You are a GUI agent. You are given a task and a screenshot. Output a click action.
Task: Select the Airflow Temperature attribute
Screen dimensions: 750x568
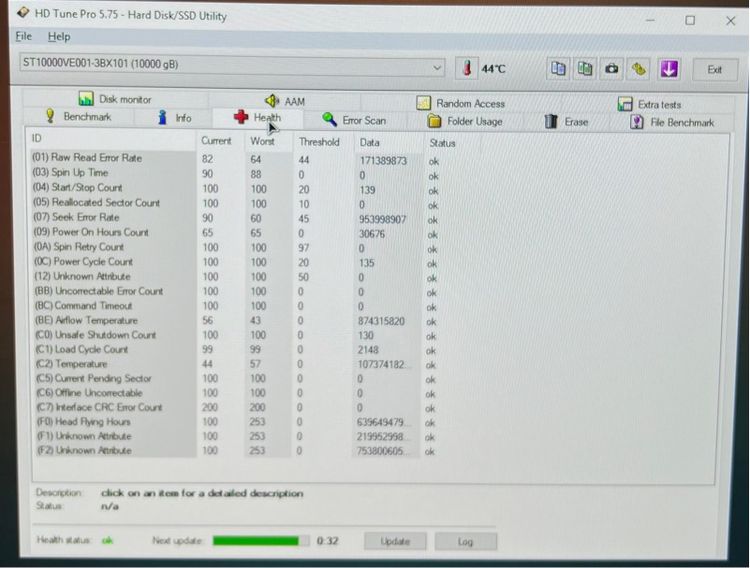[86, 320]
